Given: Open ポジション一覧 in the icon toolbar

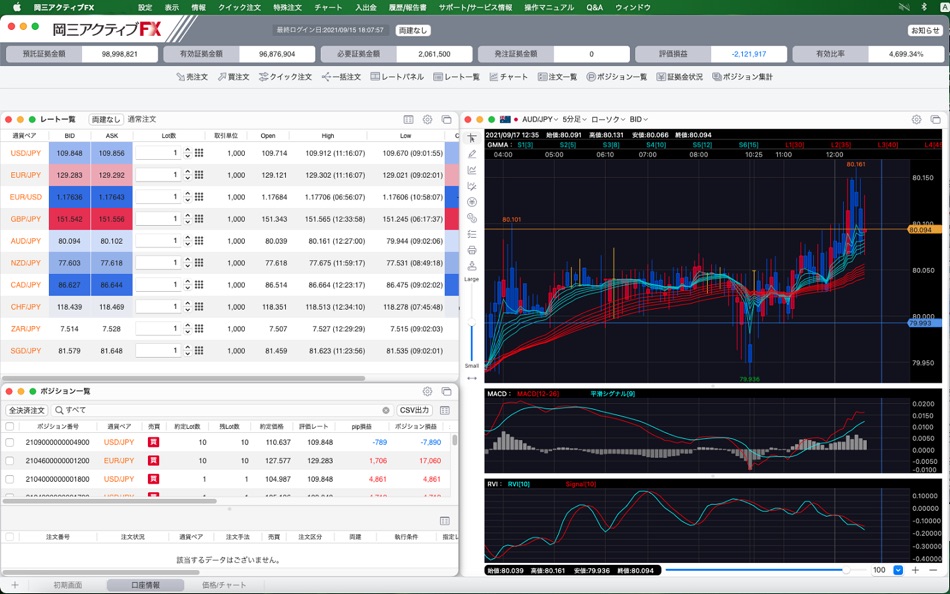Looking at the screenshot, I should (617, 77).
